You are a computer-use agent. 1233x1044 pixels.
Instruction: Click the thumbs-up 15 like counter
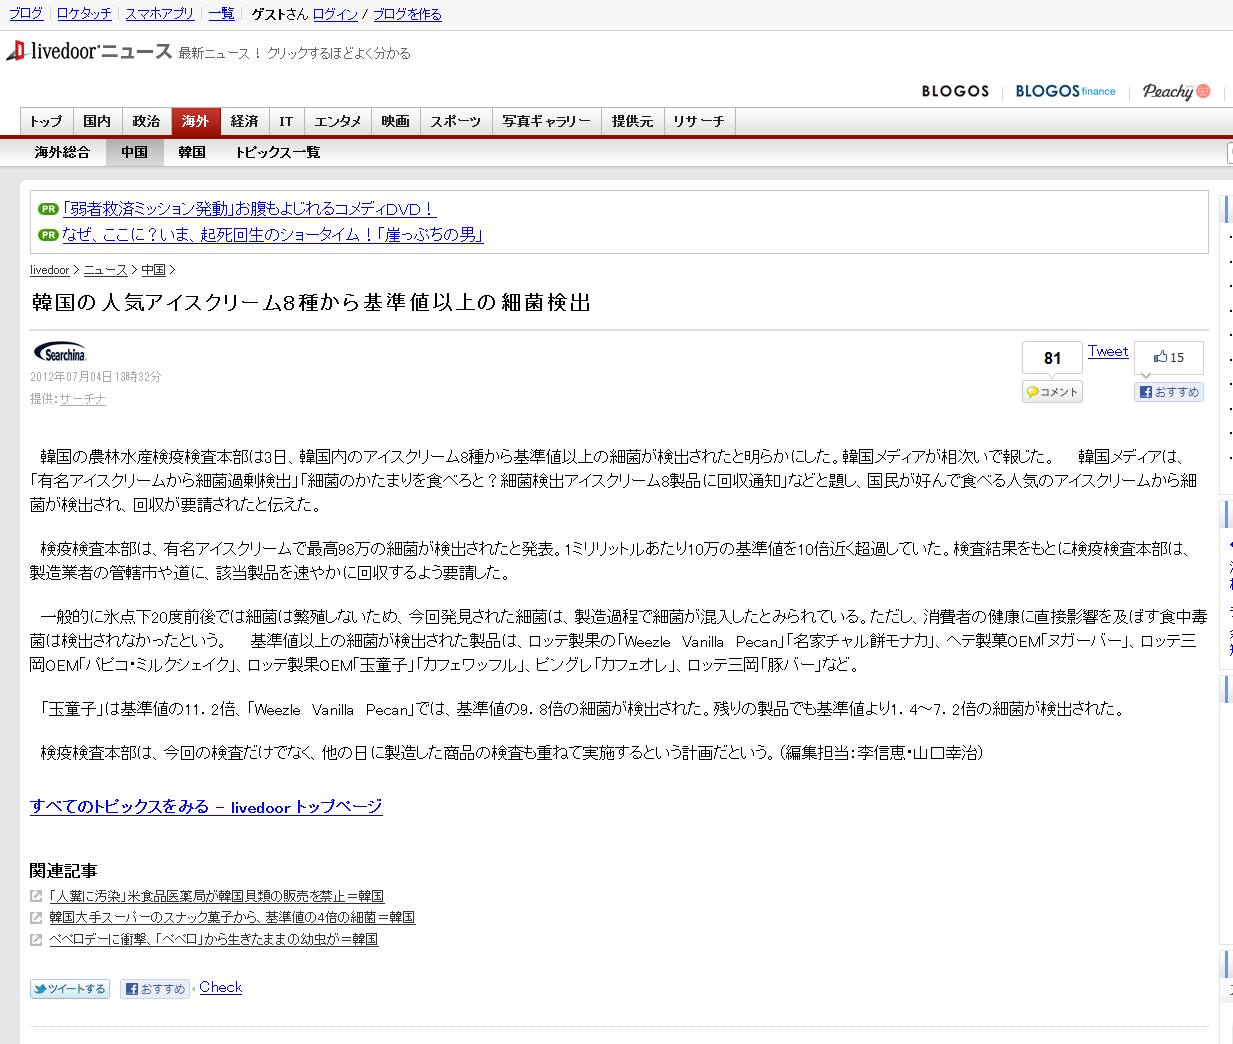pyautogui.click(x=1169, y=357)
